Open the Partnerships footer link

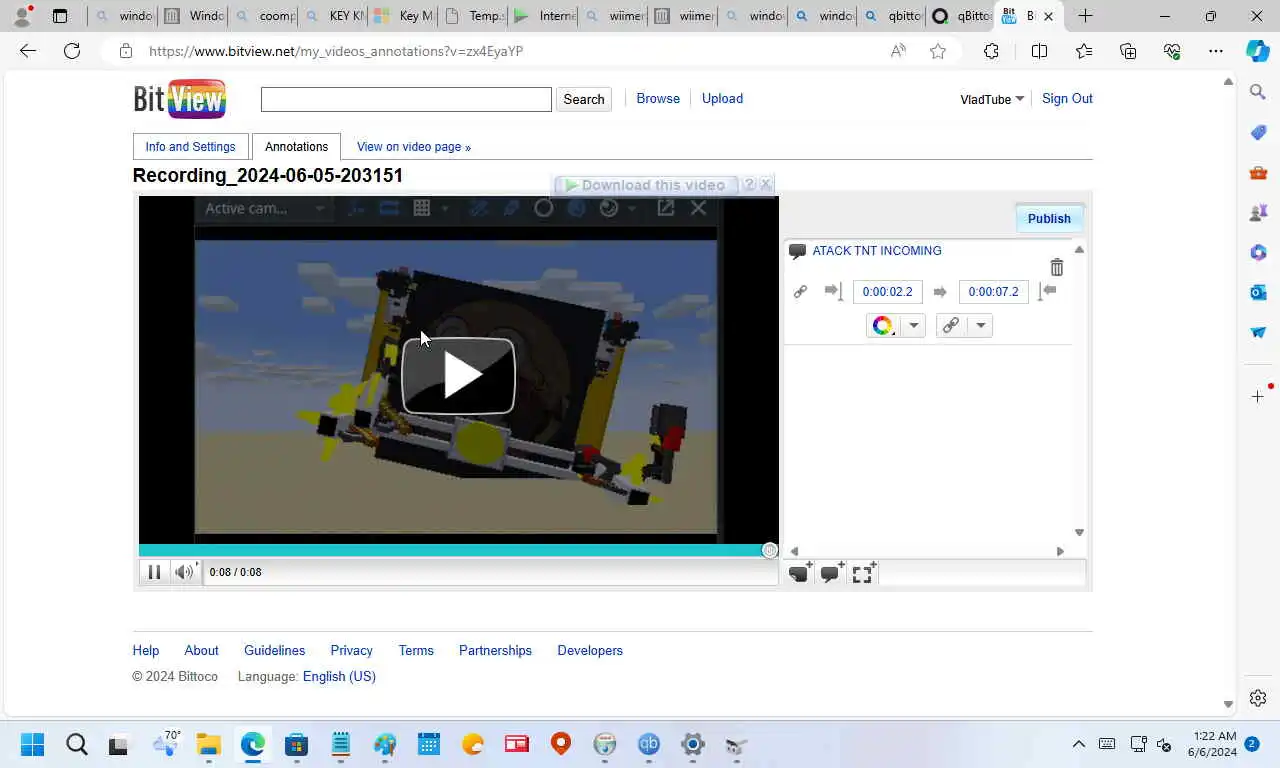pyautogui.click(x=495, y=650)
